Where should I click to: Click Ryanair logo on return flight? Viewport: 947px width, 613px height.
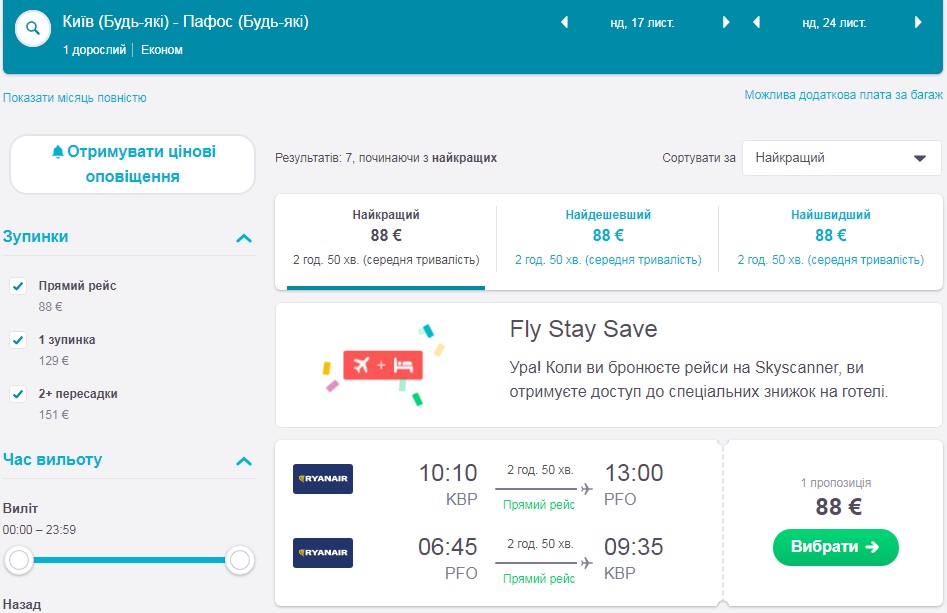323,553
